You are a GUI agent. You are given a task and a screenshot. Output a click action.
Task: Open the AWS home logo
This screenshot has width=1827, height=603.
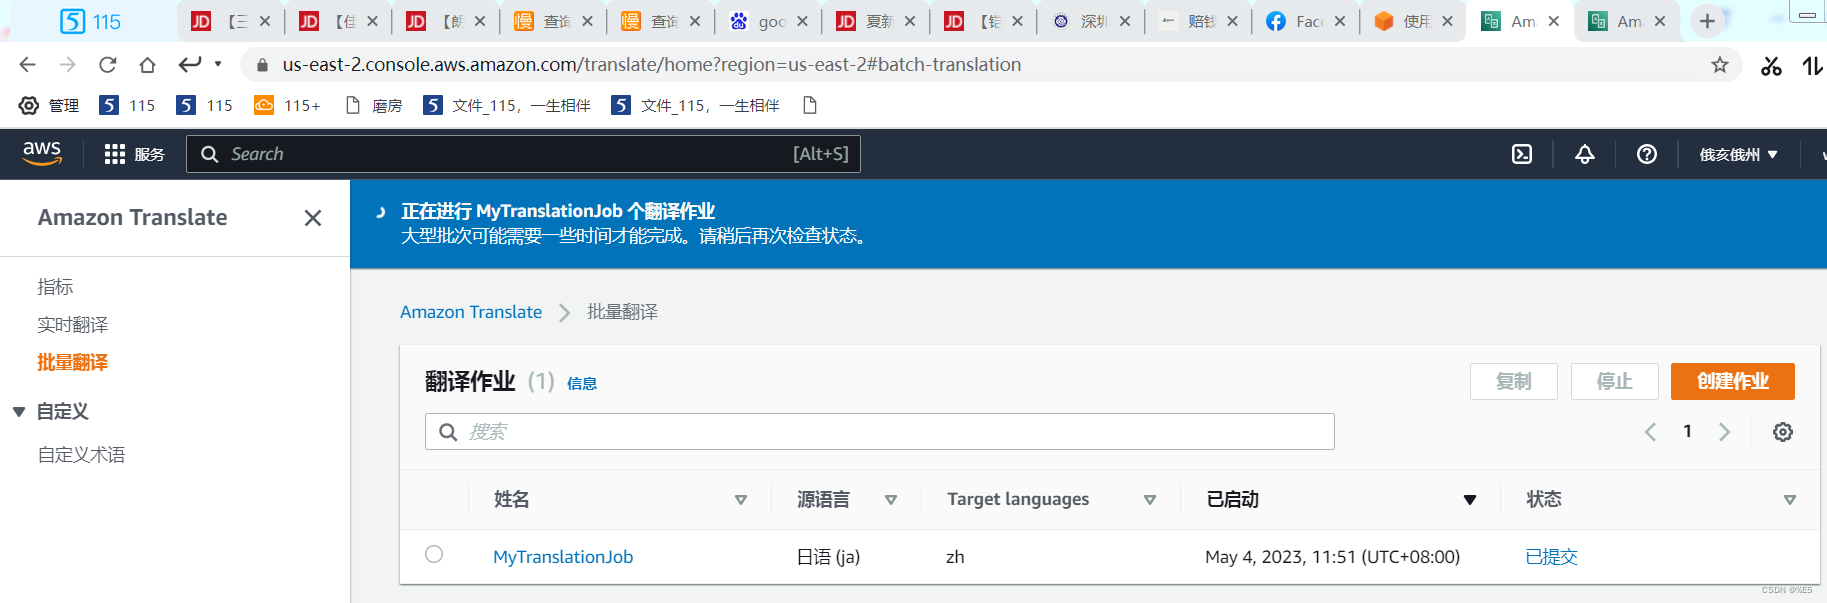42,153
